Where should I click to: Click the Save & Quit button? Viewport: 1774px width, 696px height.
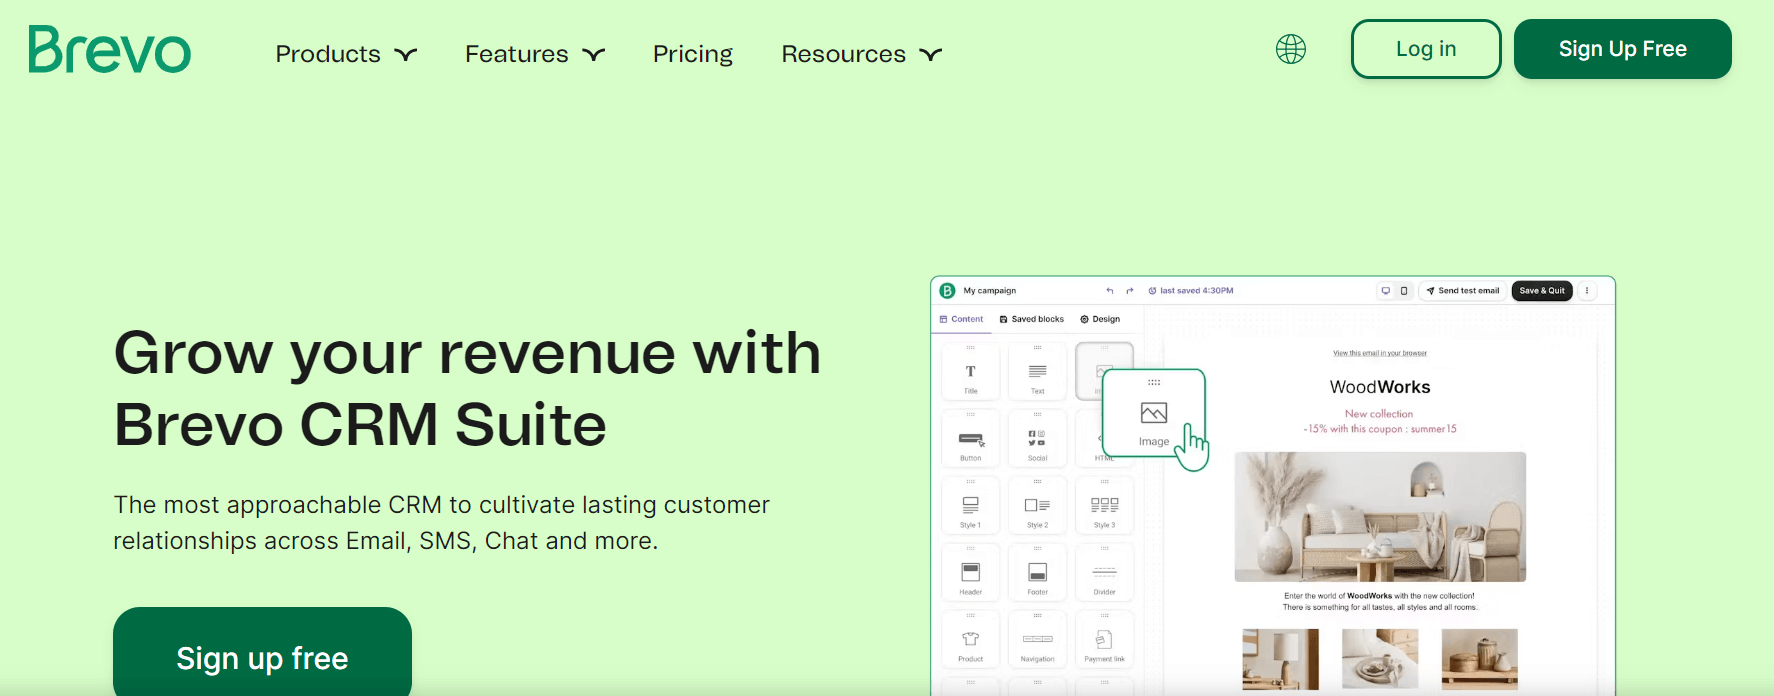click(1542, 291)
